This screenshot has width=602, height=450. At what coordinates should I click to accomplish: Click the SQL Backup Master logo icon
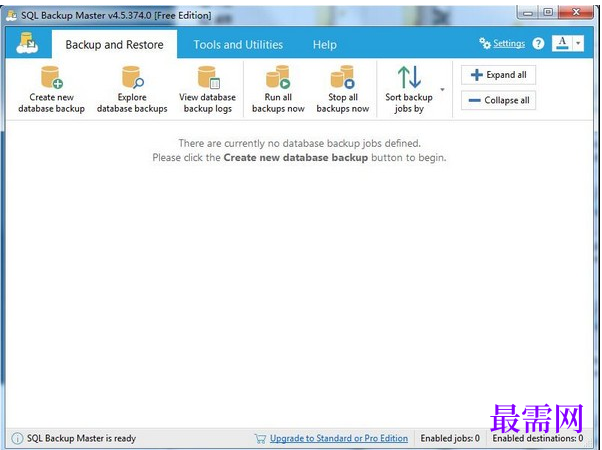coord(27,43)
